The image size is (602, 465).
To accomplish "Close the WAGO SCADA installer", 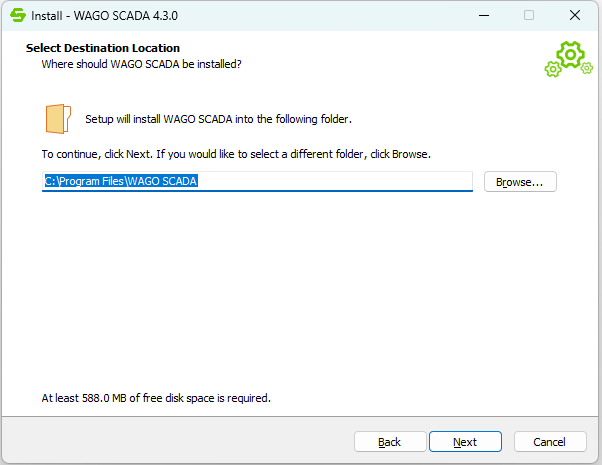I will tap(575, 15).
